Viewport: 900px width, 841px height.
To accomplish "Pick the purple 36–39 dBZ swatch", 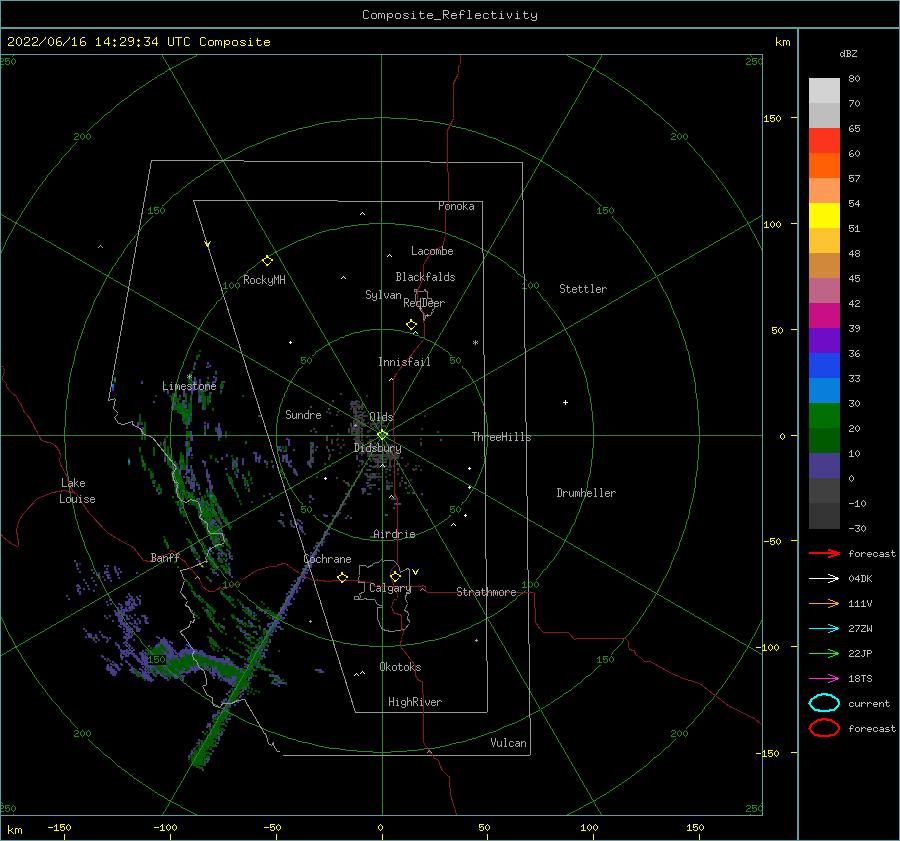I will (x=824, y=341).
